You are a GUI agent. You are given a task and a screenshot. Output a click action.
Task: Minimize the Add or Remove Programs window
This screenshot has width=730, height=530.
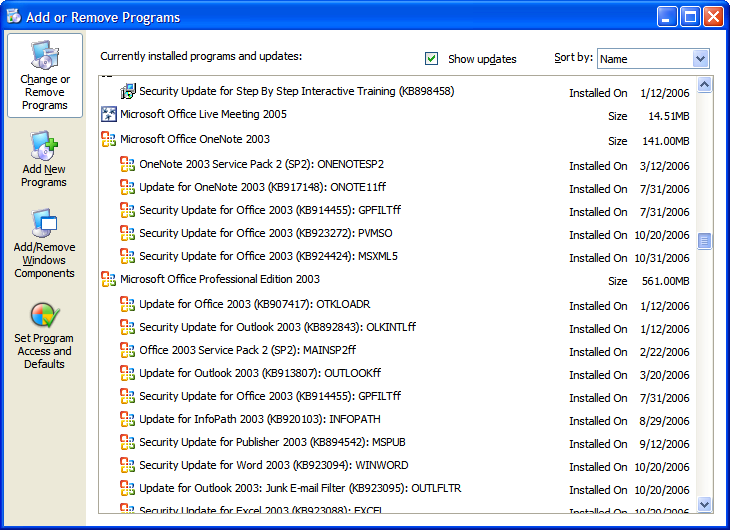[x=667, y=17]
